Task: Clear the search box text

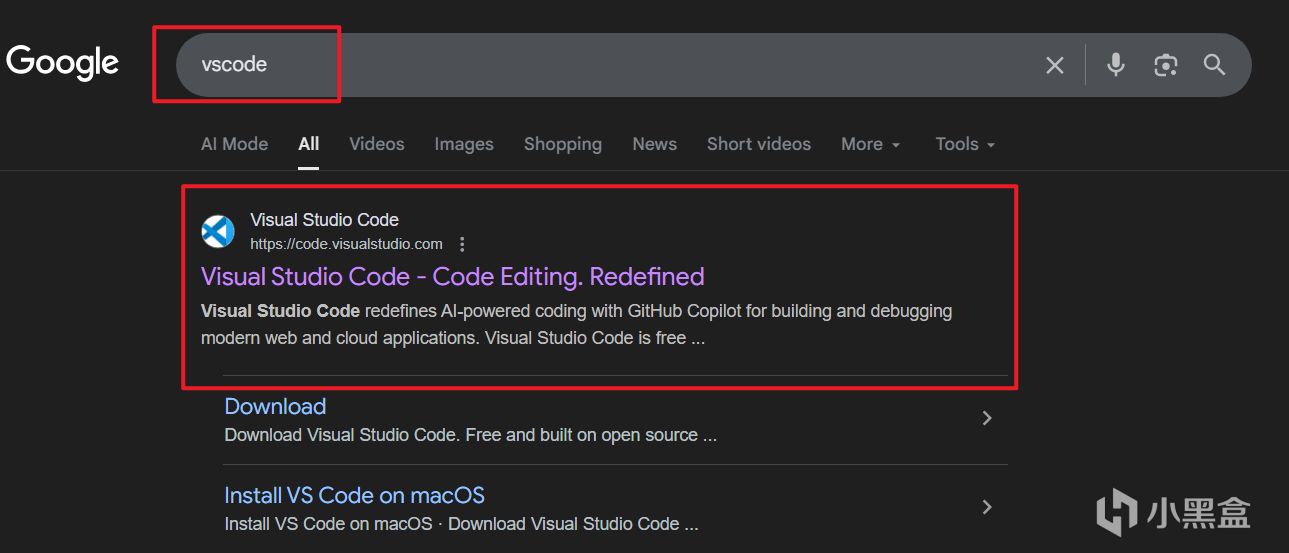Action: coord(1055,65)
